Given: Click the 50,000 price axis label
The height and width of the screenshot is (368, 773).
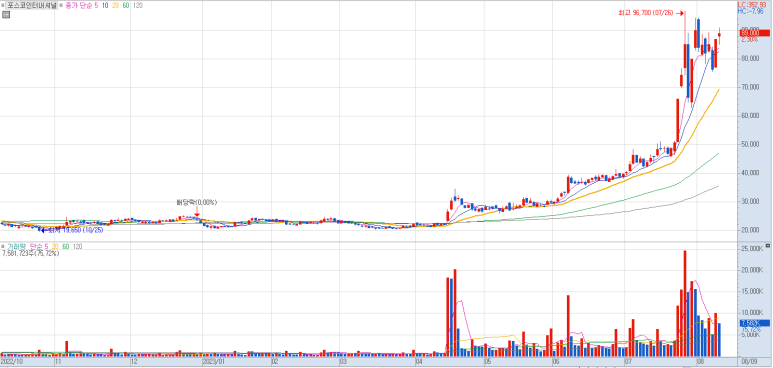Looking at the screenshot, I should (749, 145).
